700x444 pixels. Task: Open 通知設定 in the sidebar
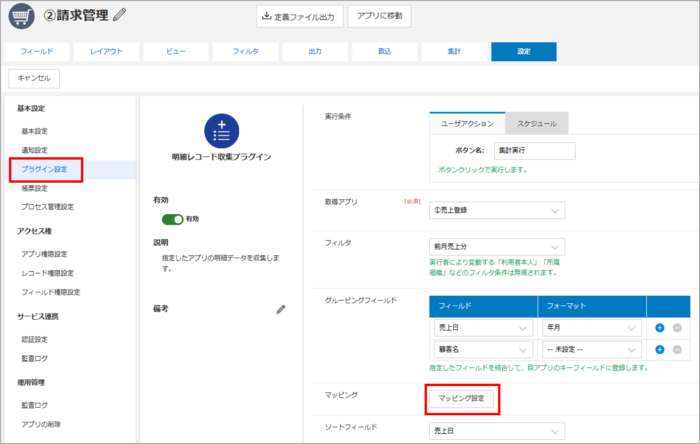coord(34,150)
